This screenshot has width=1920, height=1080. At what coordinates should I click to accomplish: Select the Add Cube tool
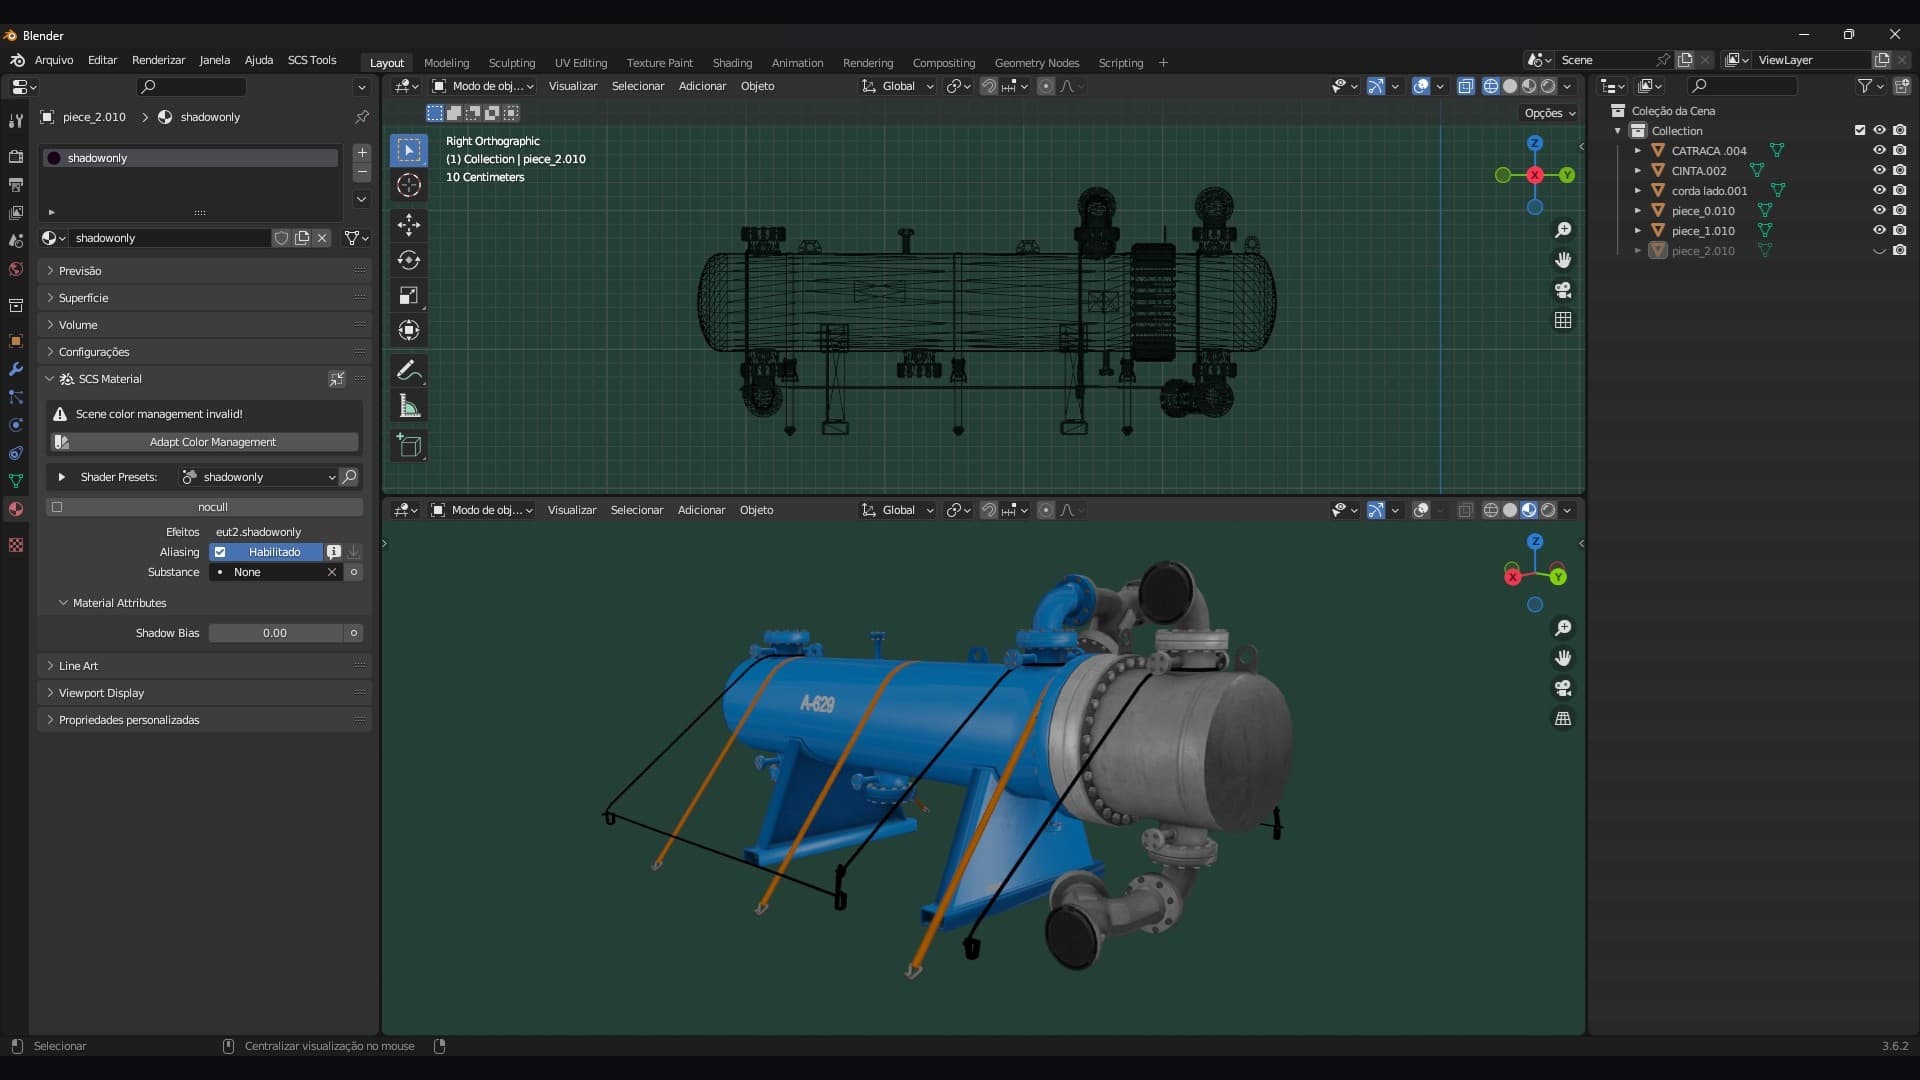(x=409, y=446)
